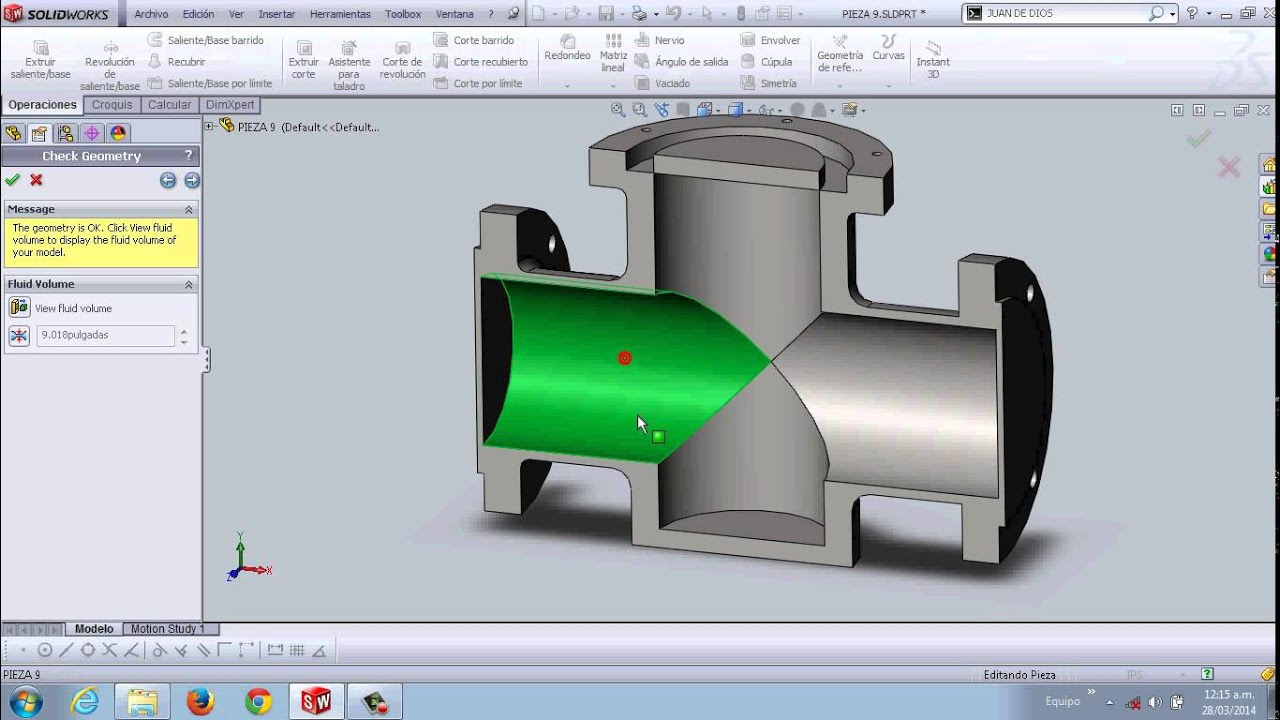Click the Redondeo fillet tool
This screenshot has width=1280, height=720.
567,48
